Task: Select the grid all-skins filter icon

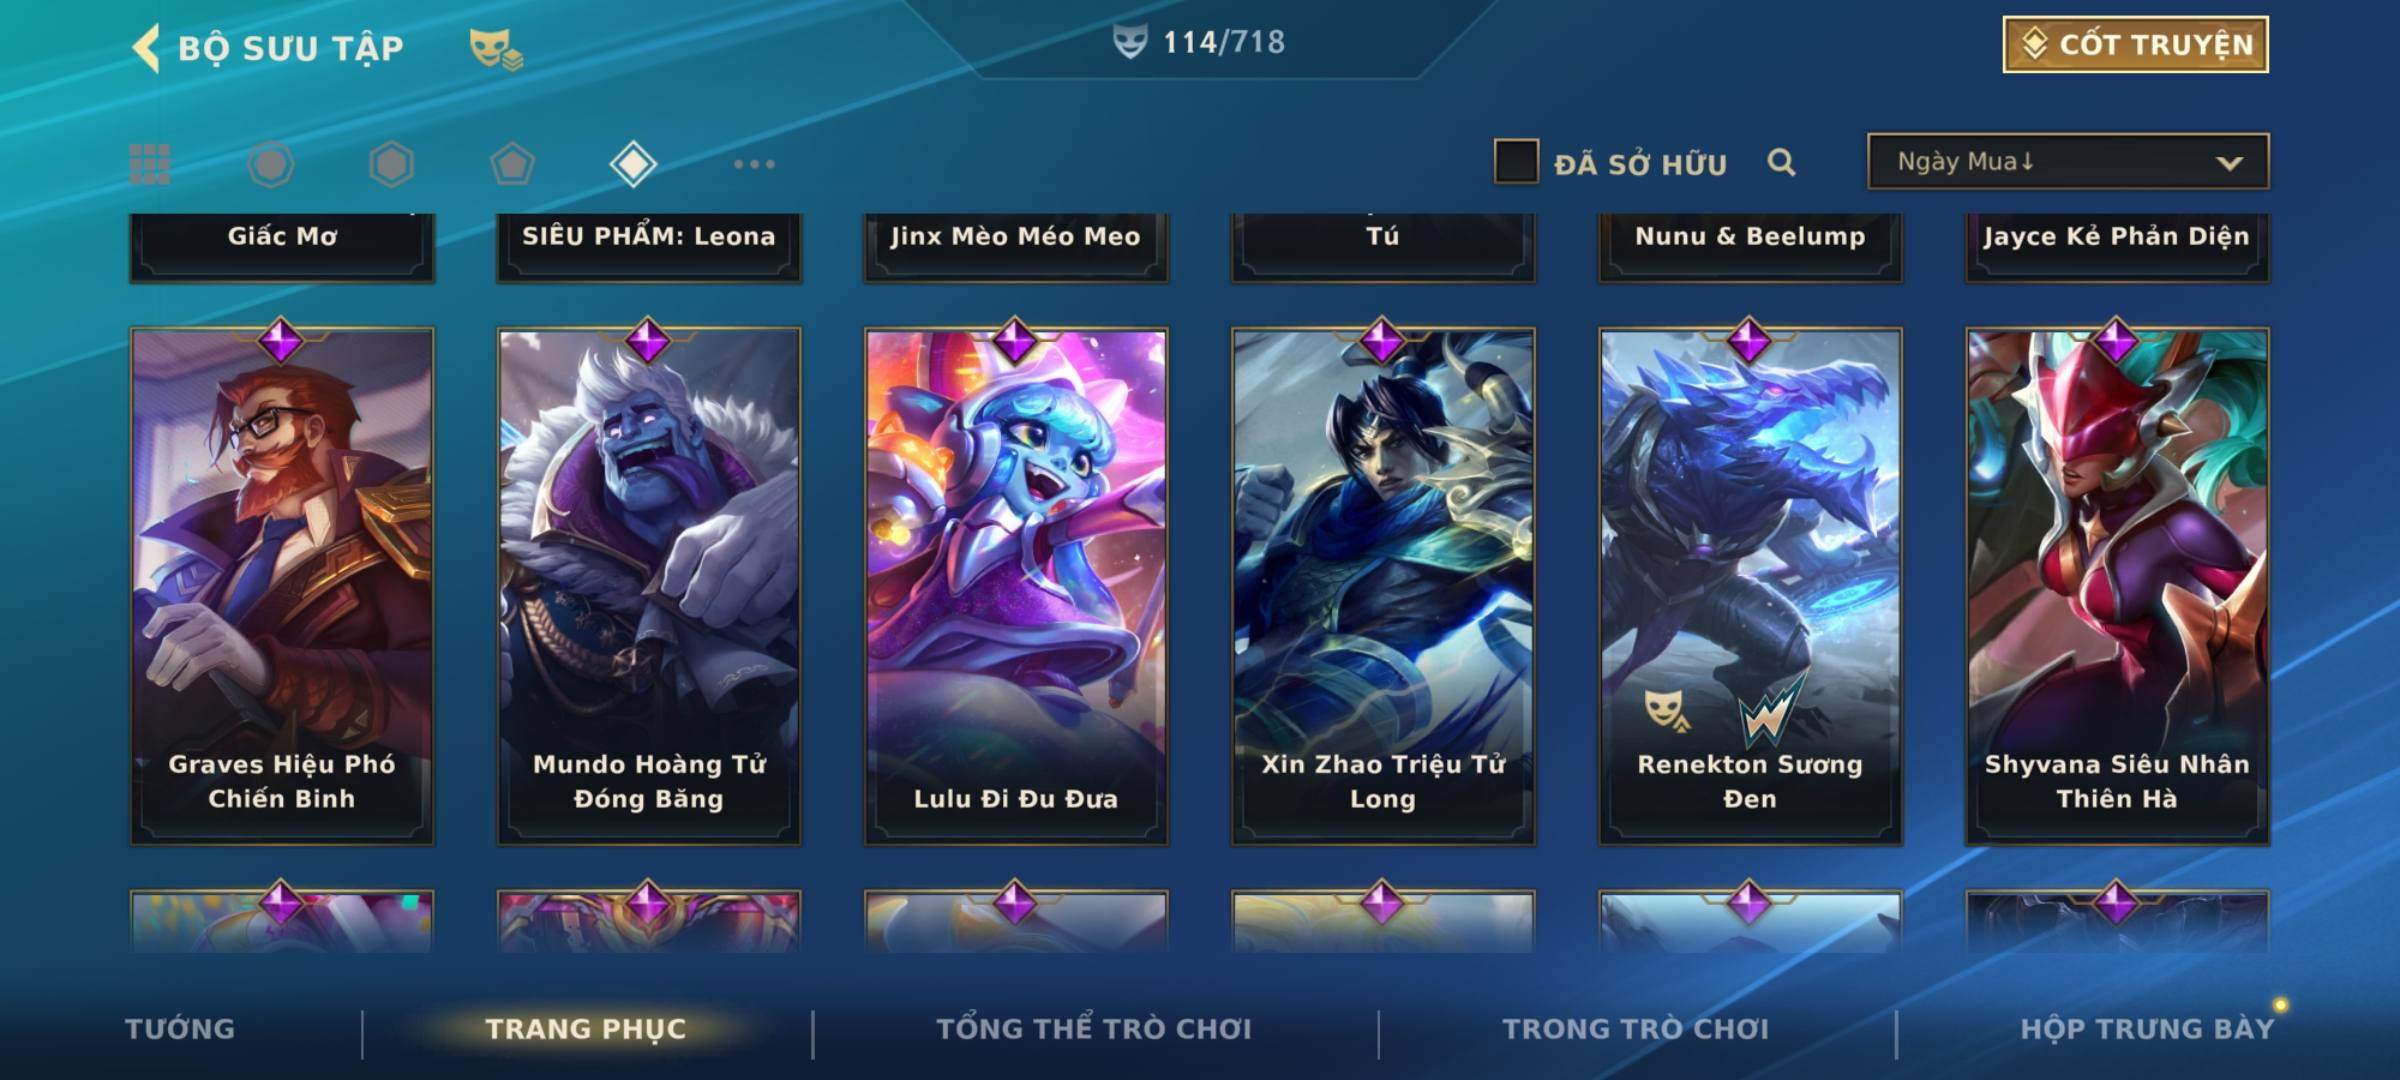Action: (150, 164)
